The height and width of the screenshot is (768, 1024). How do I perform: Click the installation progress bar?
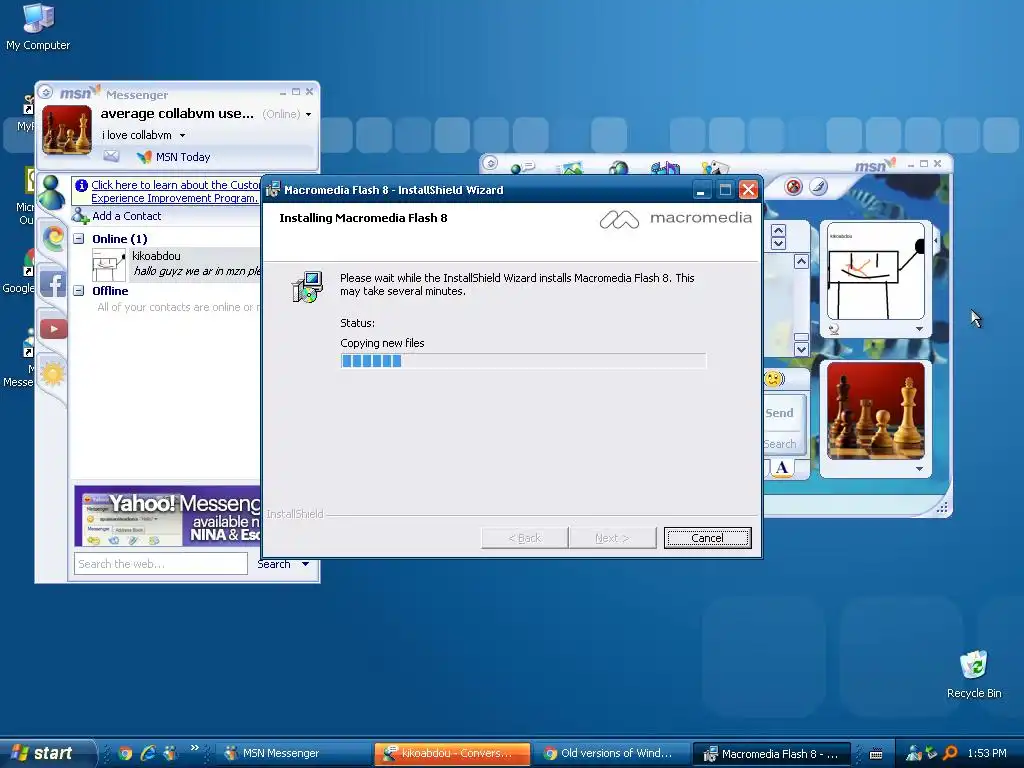point(523,360)
